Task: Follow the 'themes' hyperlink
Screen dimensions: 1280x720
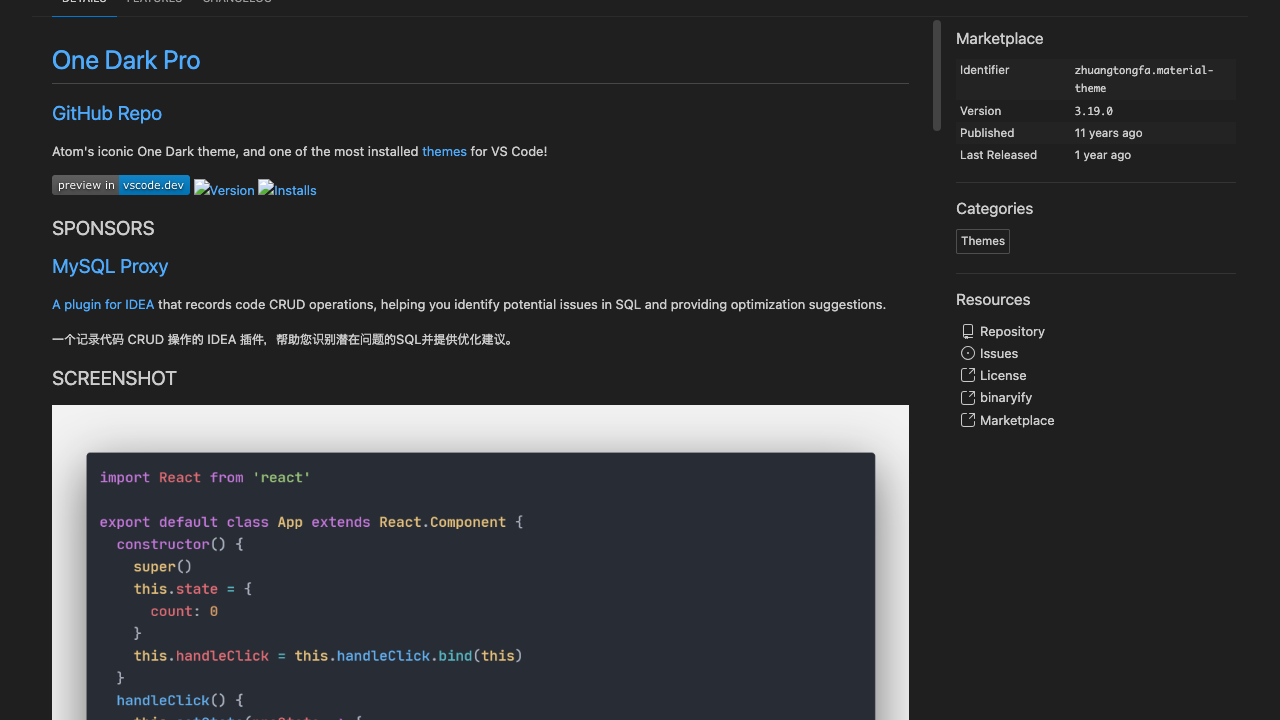Action: click(444, 151)
